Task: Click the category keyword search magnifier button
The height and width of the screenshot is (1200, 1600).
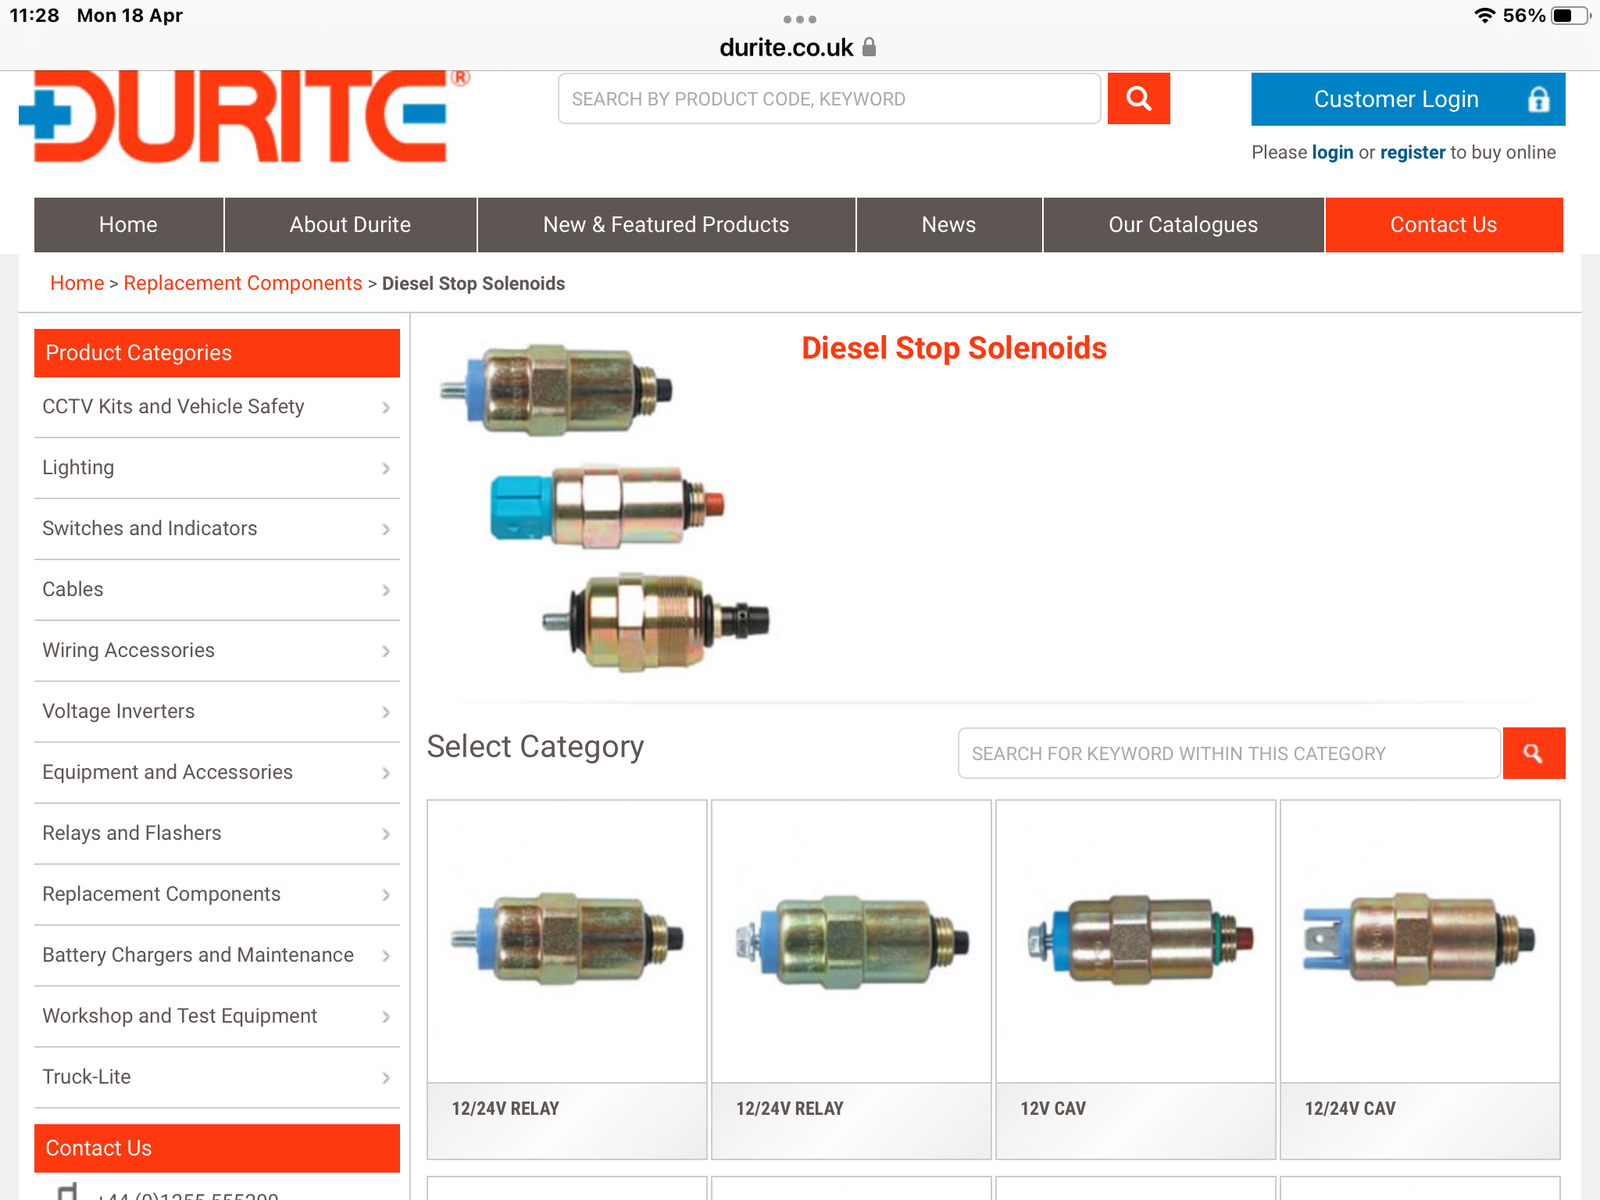Action: 1533,753
